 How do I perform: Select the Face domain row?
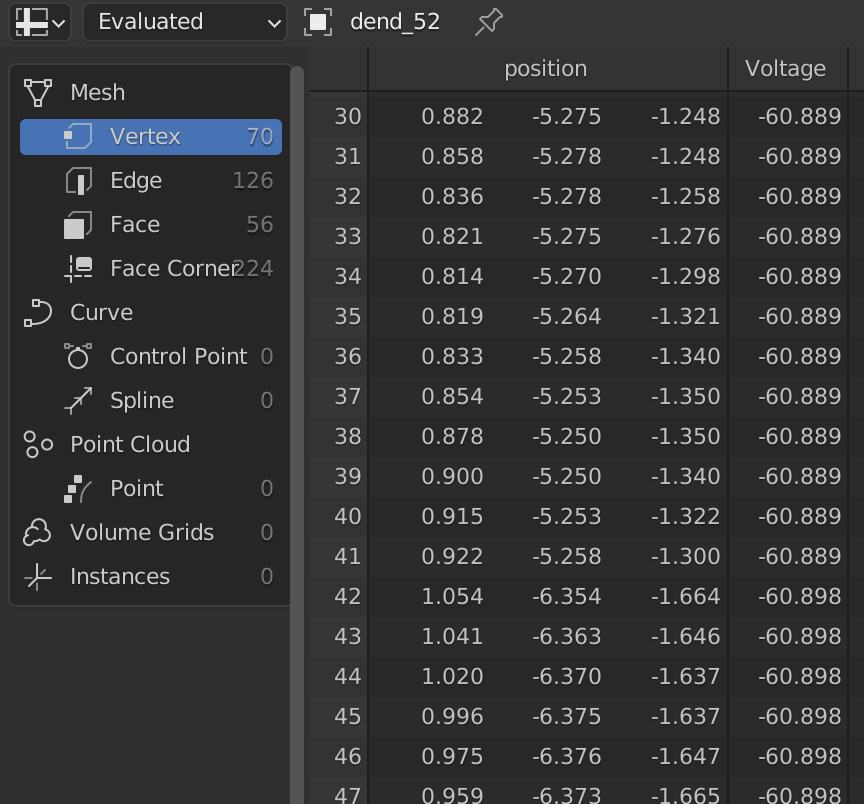coord(151,225)
